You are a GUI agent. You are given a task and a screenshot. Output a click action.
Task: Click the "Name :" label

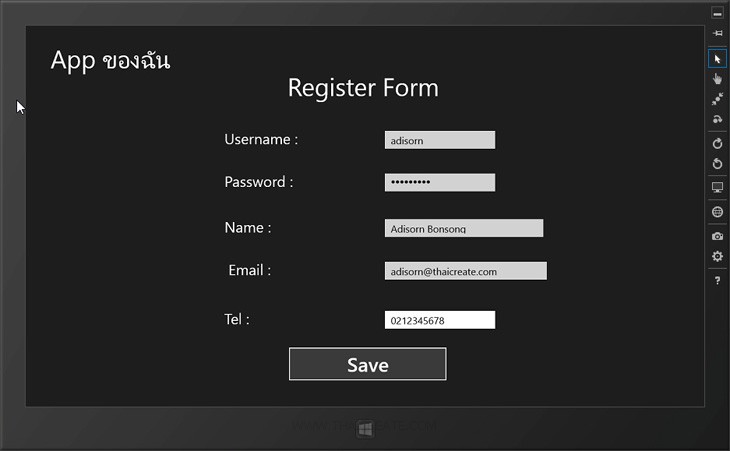(248, 228)
